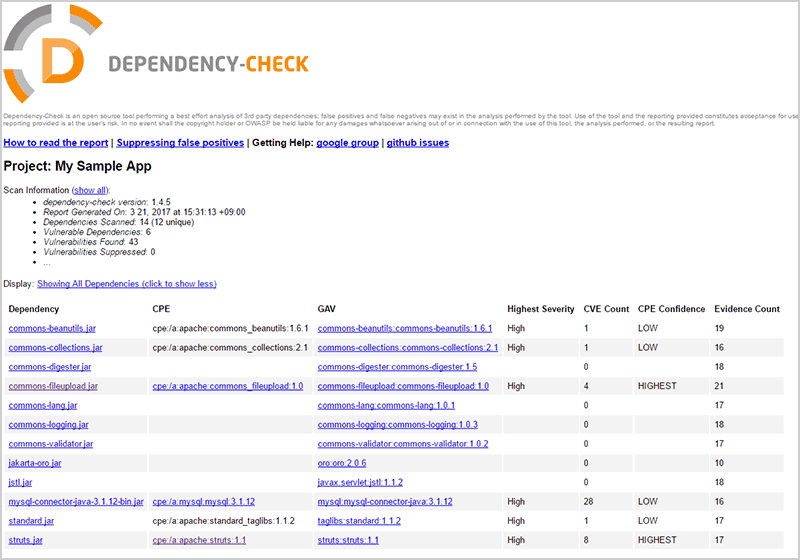Open commons-fileupload.jar dependency
The width and height of the screenshot is (800, 560).
click(x=53, y=387)
